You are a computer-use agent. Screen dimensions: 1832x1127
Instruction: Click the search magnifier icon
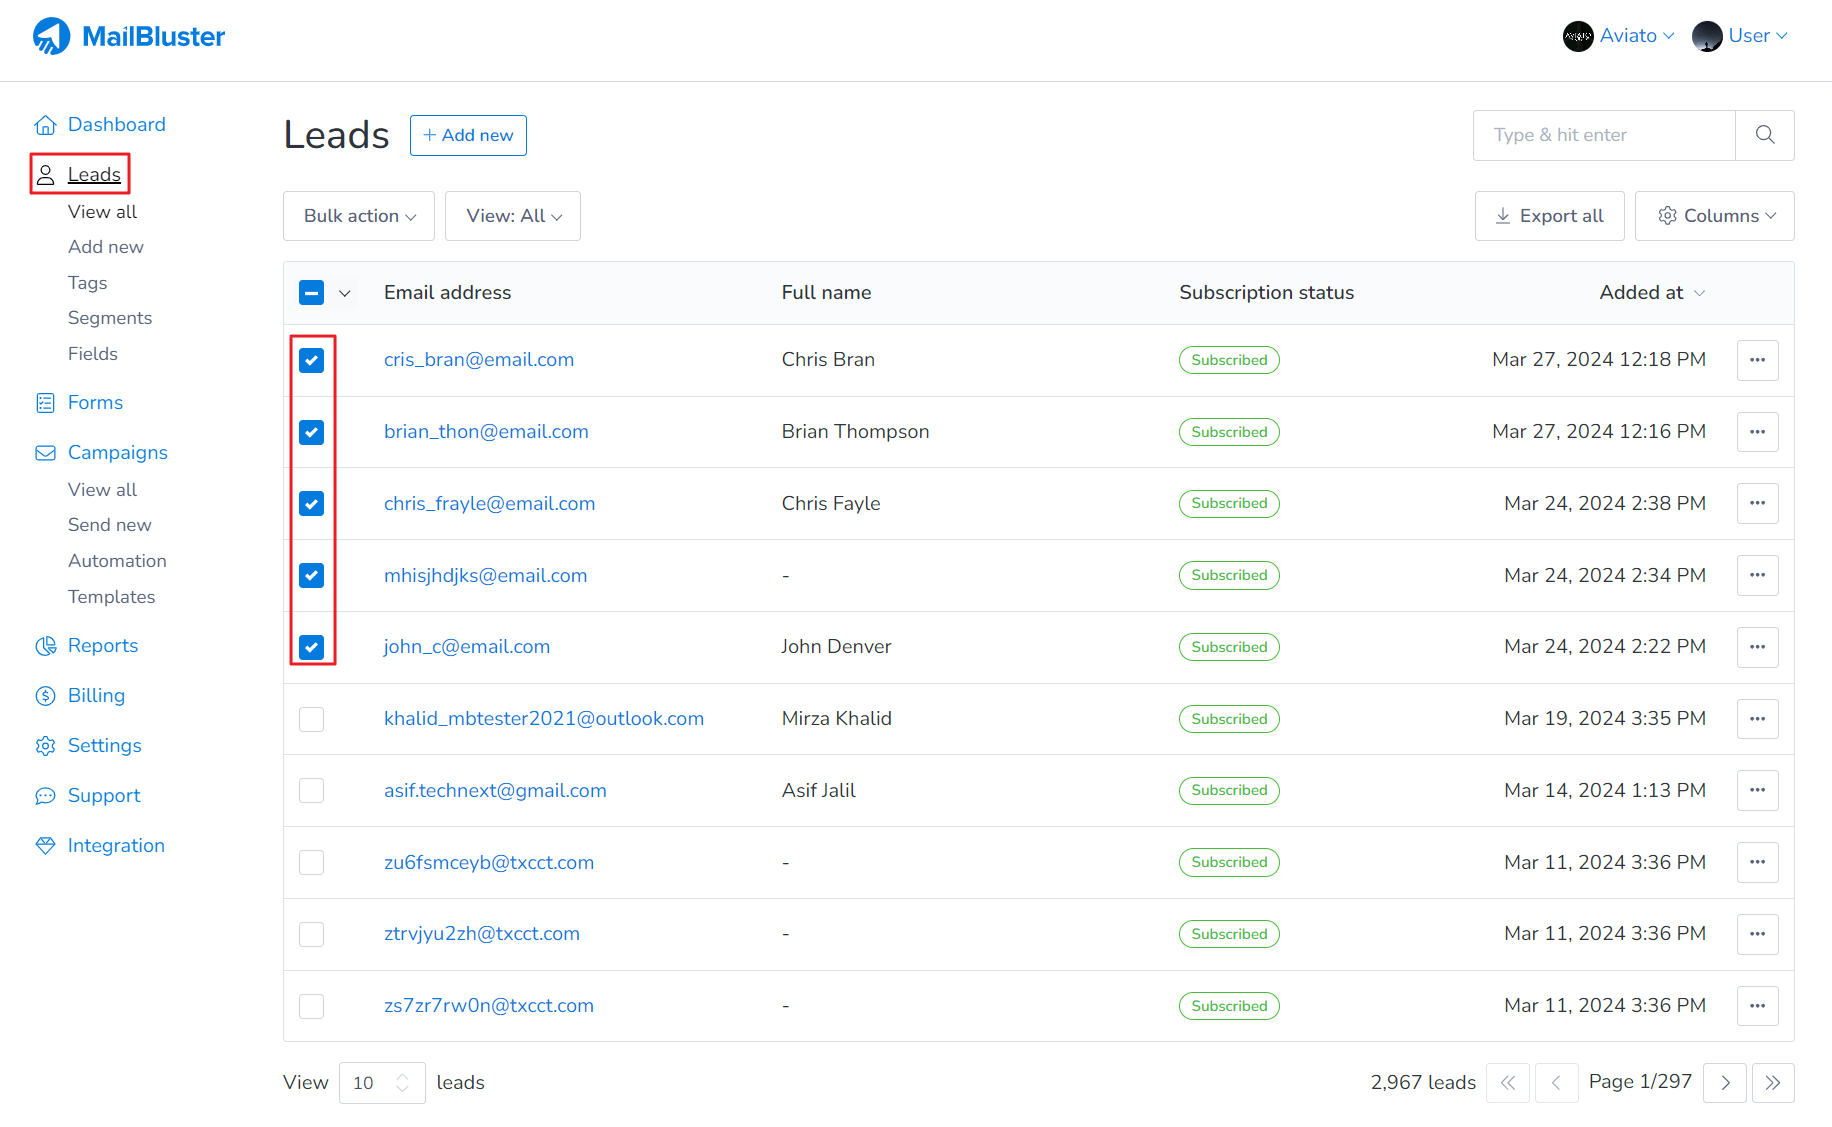[1765, 135]
